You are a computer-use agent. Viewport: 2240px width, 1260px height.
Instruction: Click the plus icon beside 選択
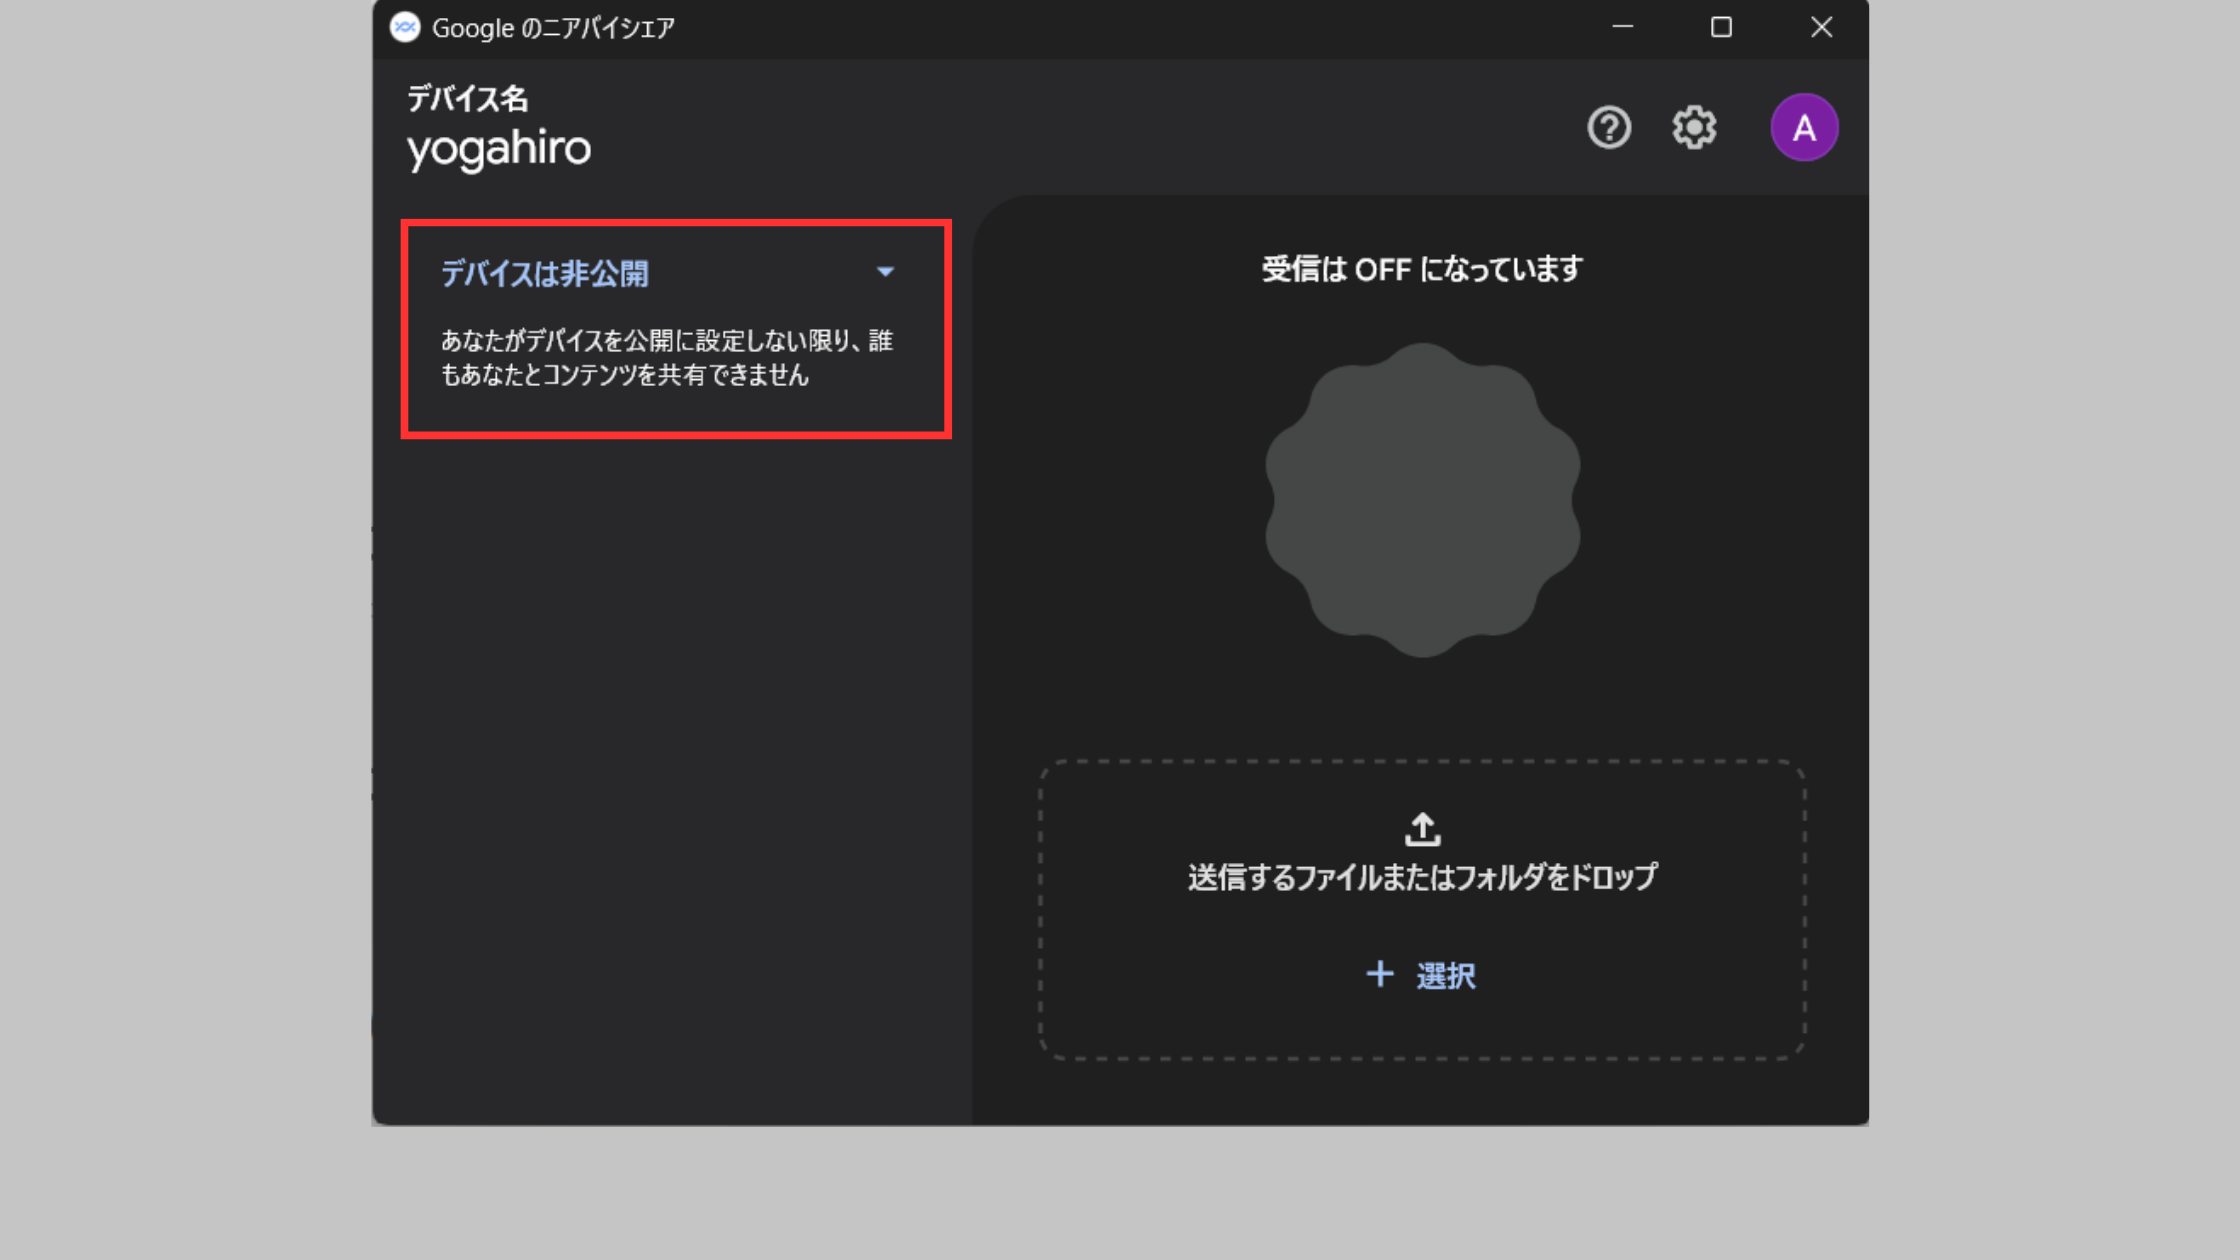pos(1379,975)
